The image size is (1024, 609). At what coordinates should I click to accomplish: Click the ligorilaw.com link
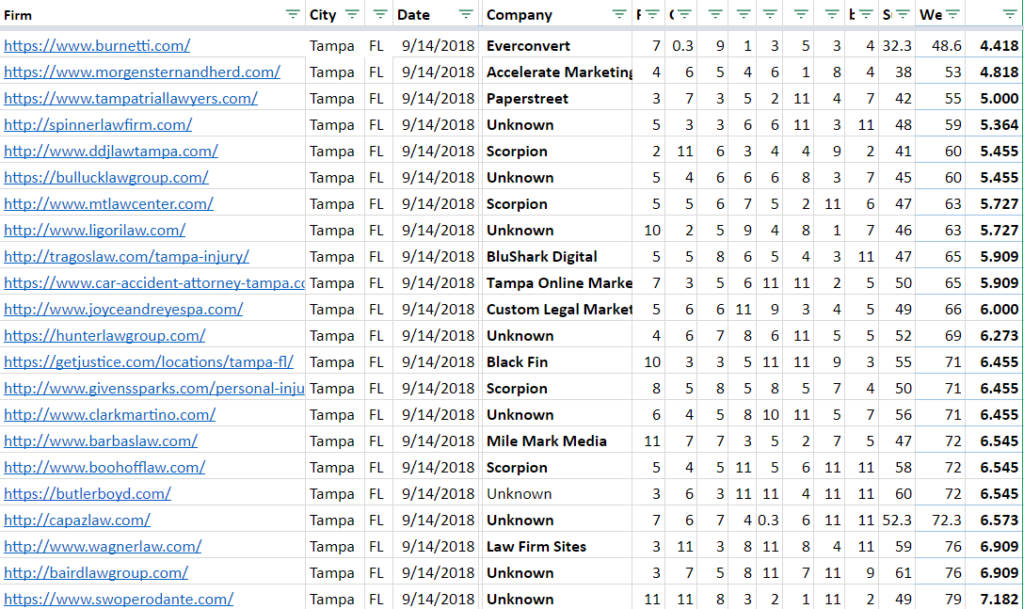(95, 230)
